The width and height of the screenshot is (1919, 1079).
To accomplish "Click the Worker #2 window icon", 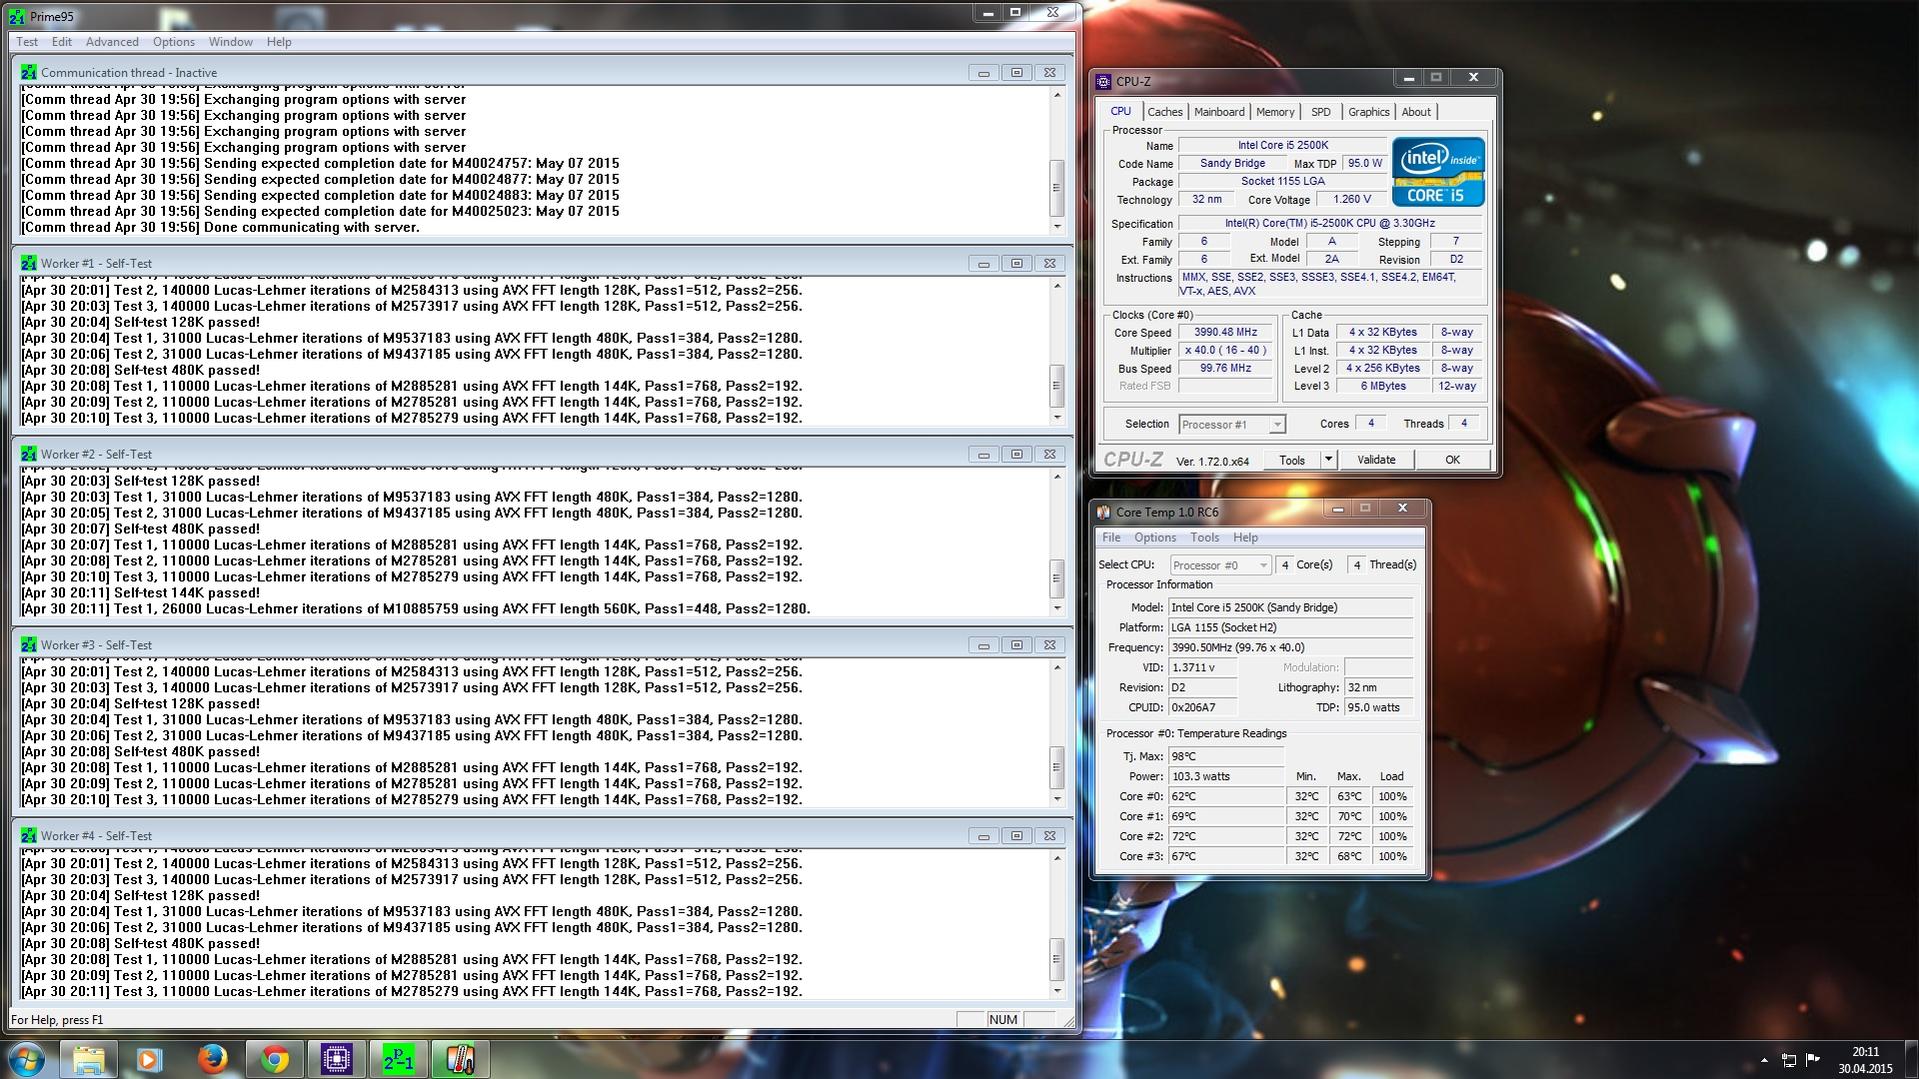I will [x=29, y=454].
